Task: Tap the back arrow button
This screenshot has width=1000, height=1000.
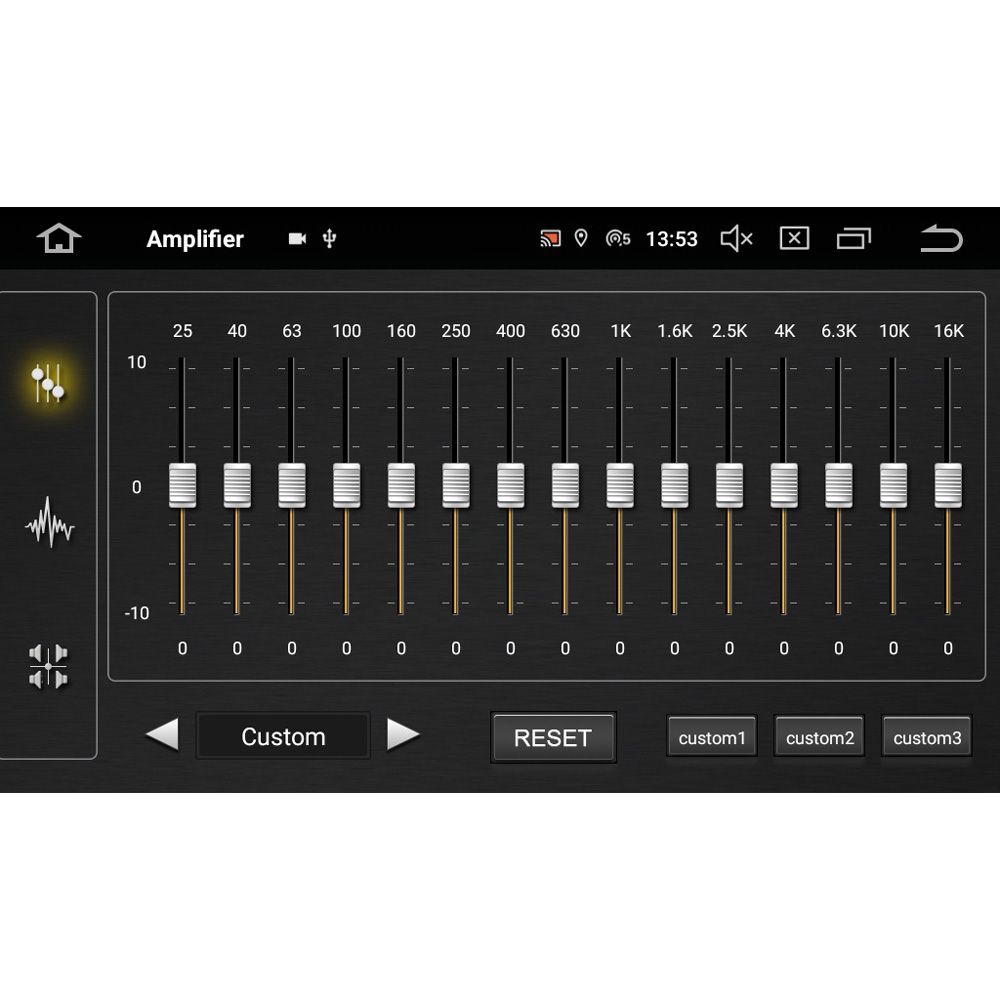Action: 941,239
